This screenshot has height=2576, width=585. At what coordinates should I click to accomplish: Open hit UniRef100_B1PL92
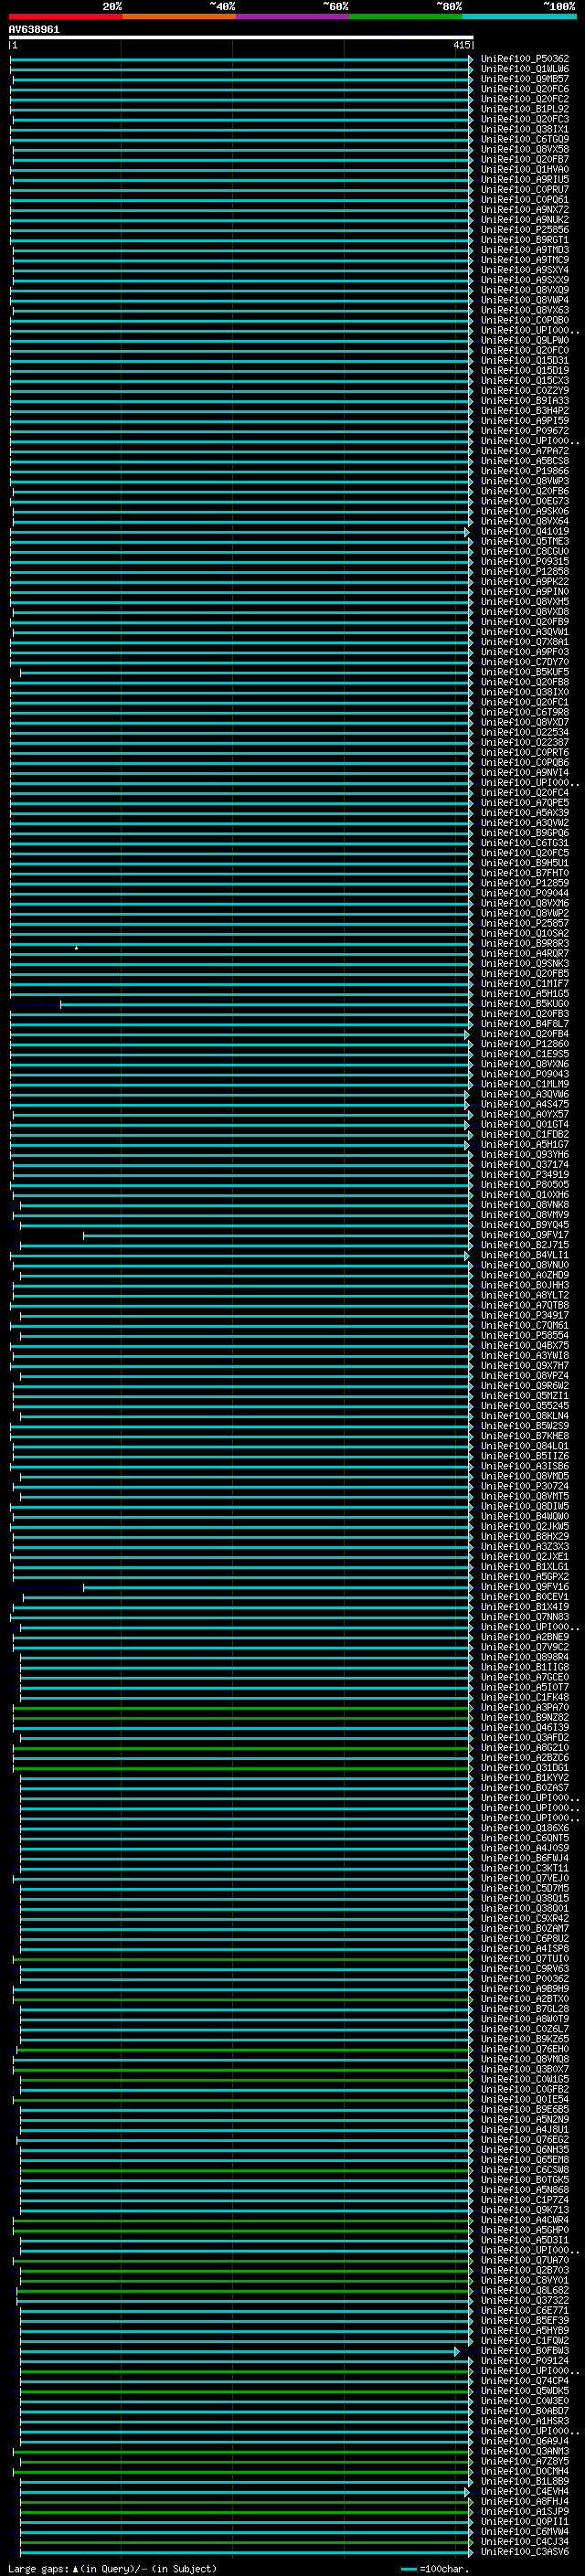[525, 109]
